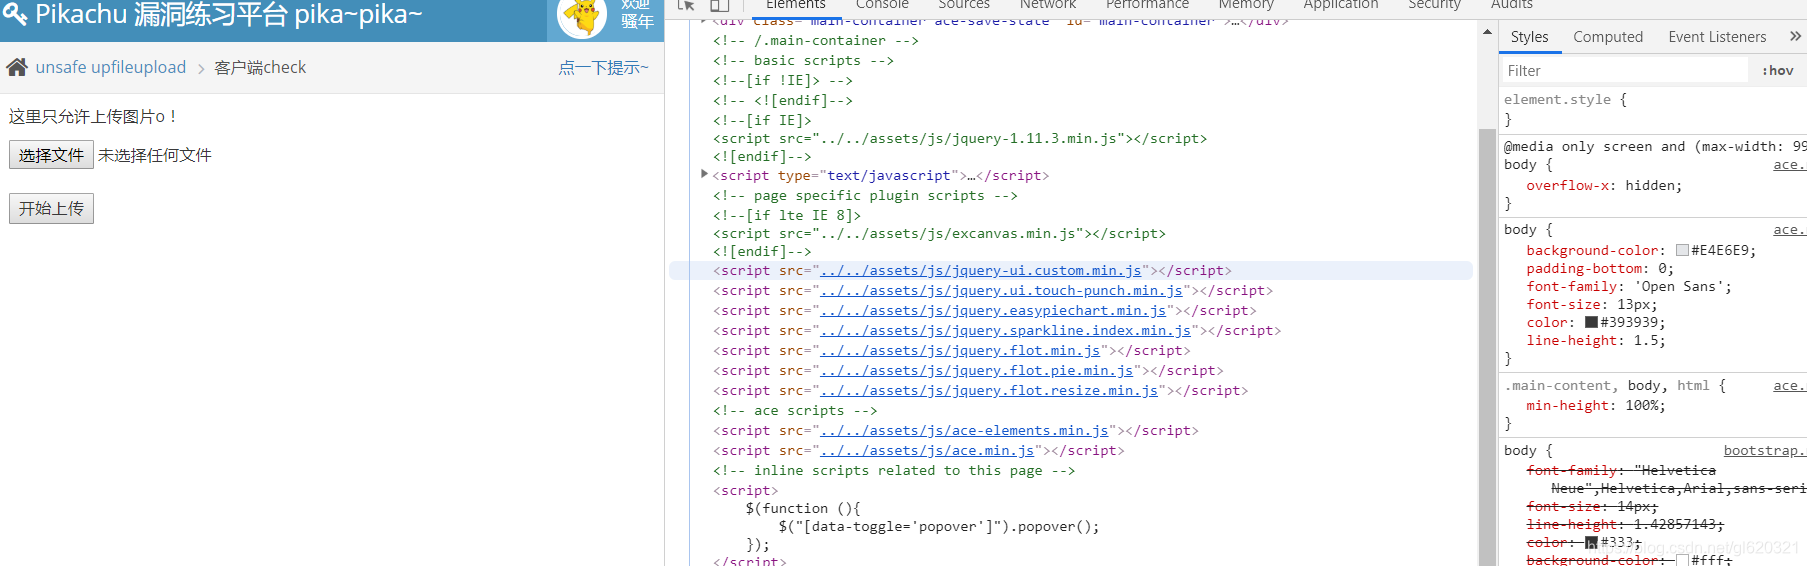This screenshot has height=566, width=1807.
Task: Open jquery.flot.resize.min.js script link
Action: (989, 390)
